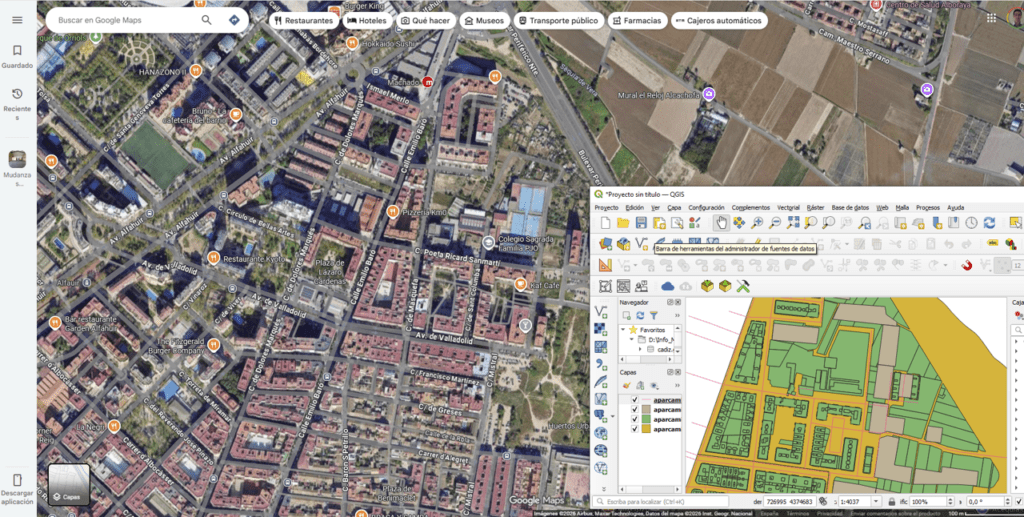Click Descargar aplicación in Maps sidebar
Screen dimensions: 1024x517
[x=17, y=490]
